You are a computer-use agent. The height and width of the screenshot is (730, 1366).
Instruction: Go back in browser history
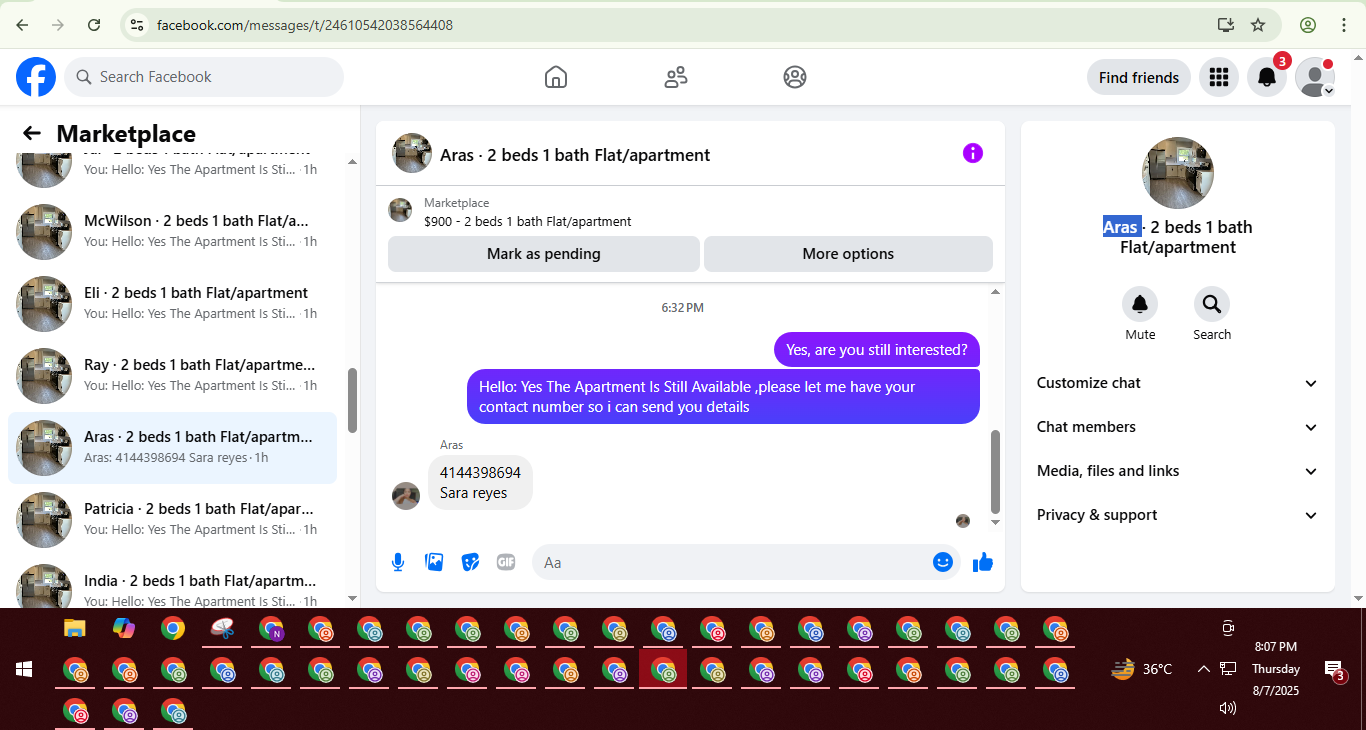coord(22,25)
